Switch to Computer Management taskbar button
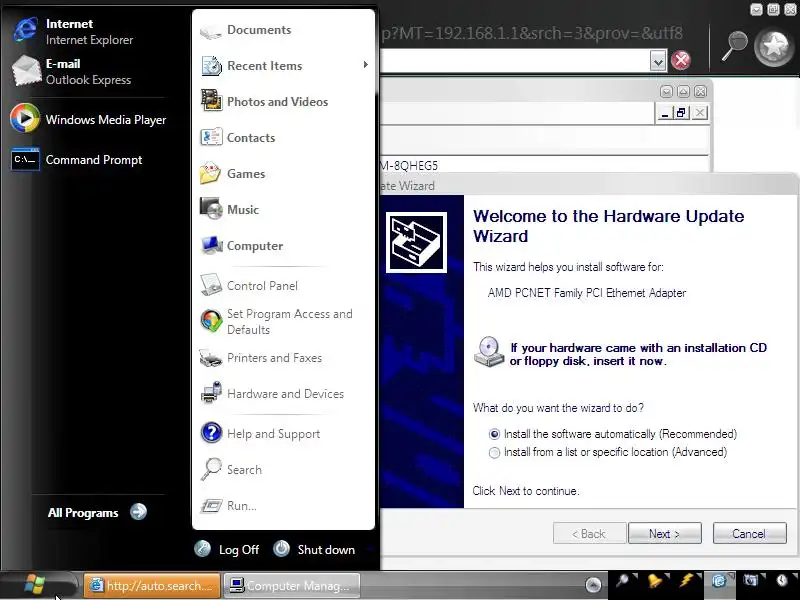The image size is (800, 600). (x=292, y=585)
